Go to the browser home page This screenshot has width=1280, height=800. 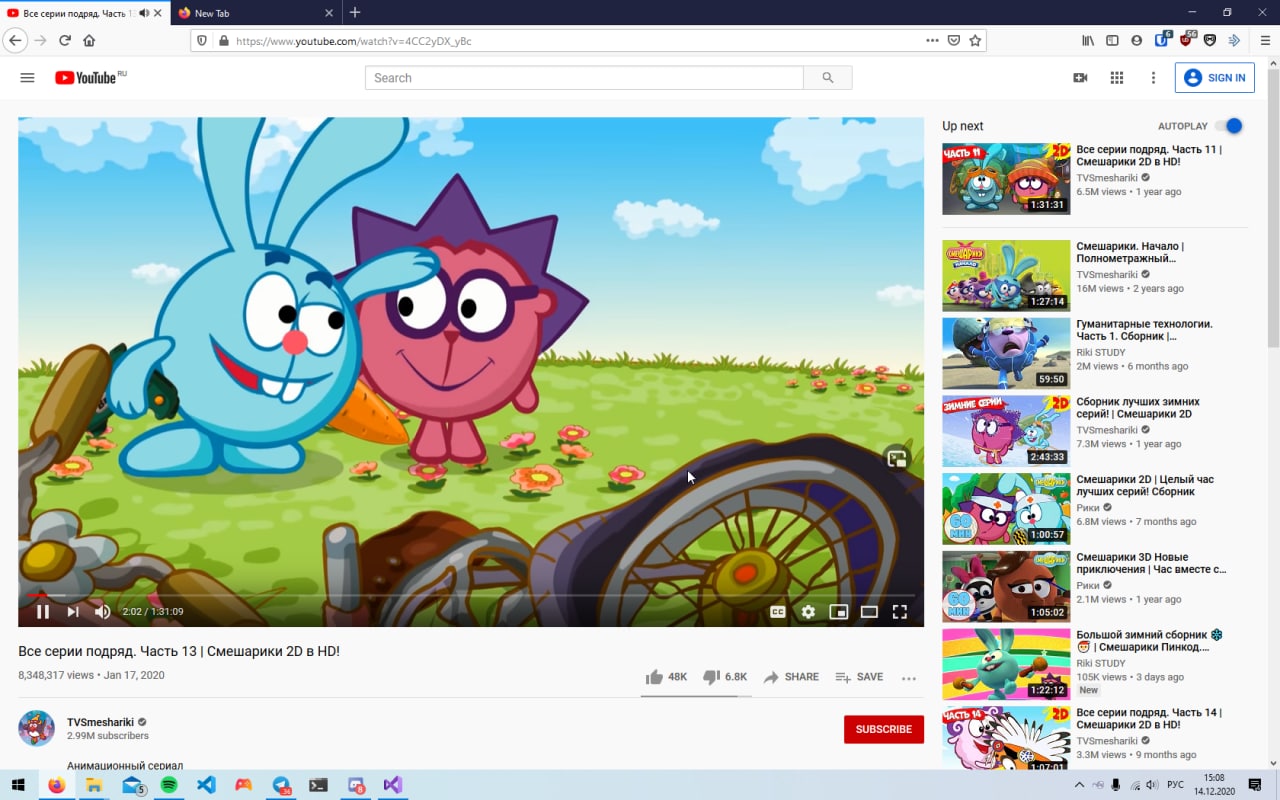click(89, 41)
